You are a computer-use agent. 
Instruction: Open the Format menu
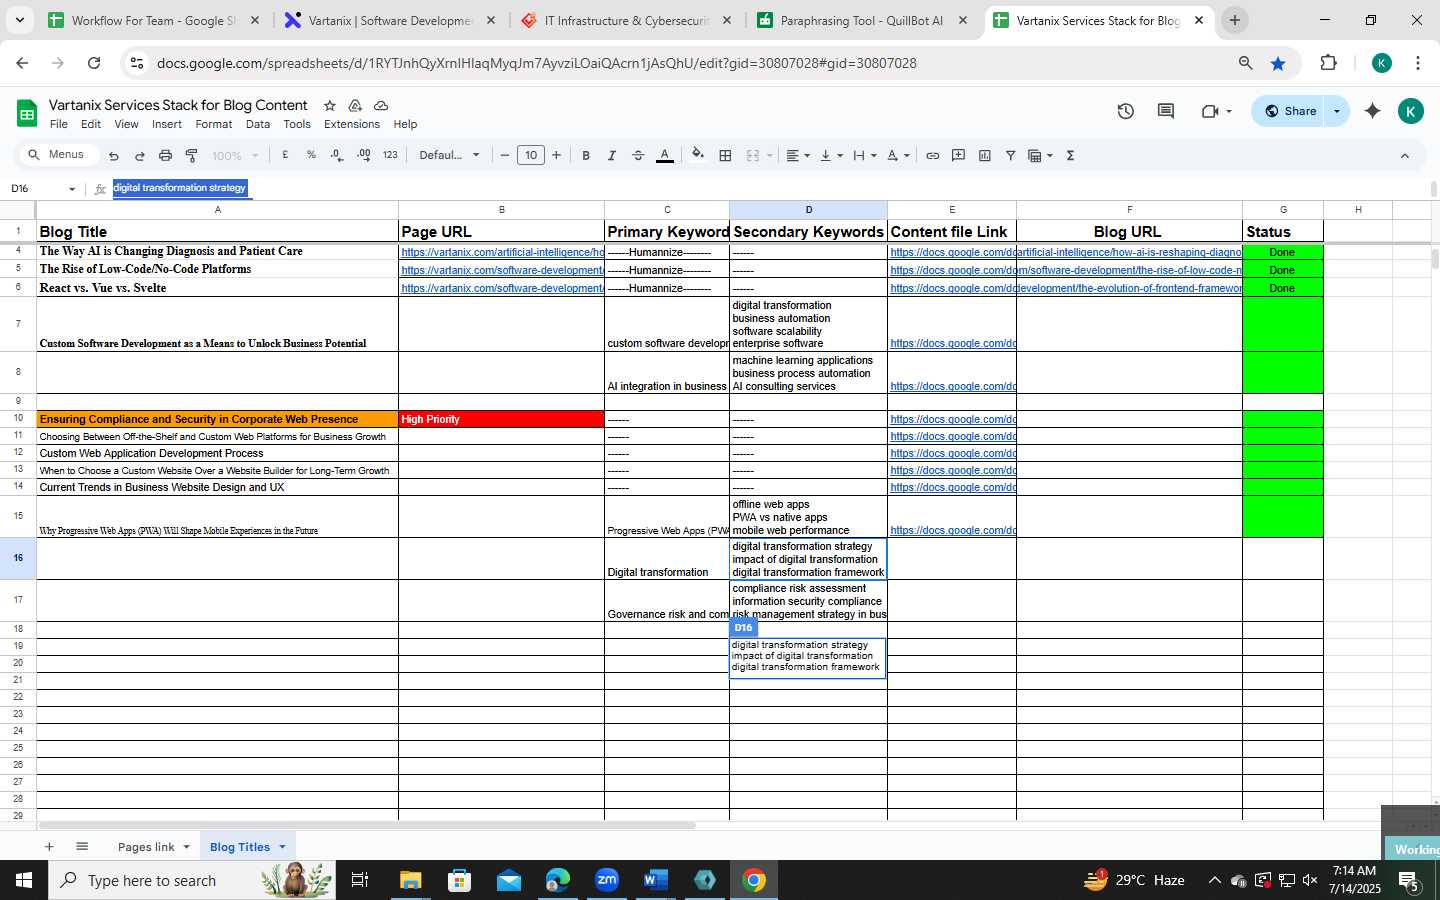(213, 124)
